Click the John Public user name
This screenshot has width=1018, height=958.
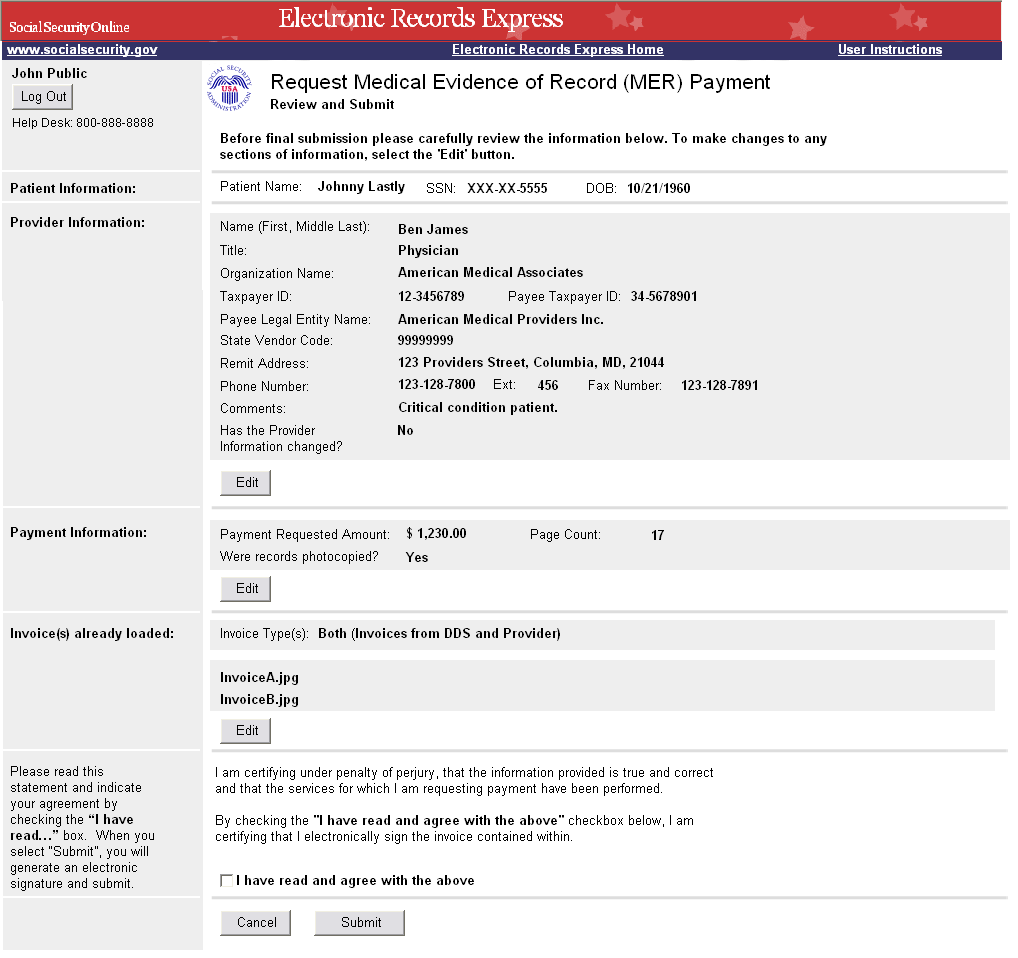49,73
